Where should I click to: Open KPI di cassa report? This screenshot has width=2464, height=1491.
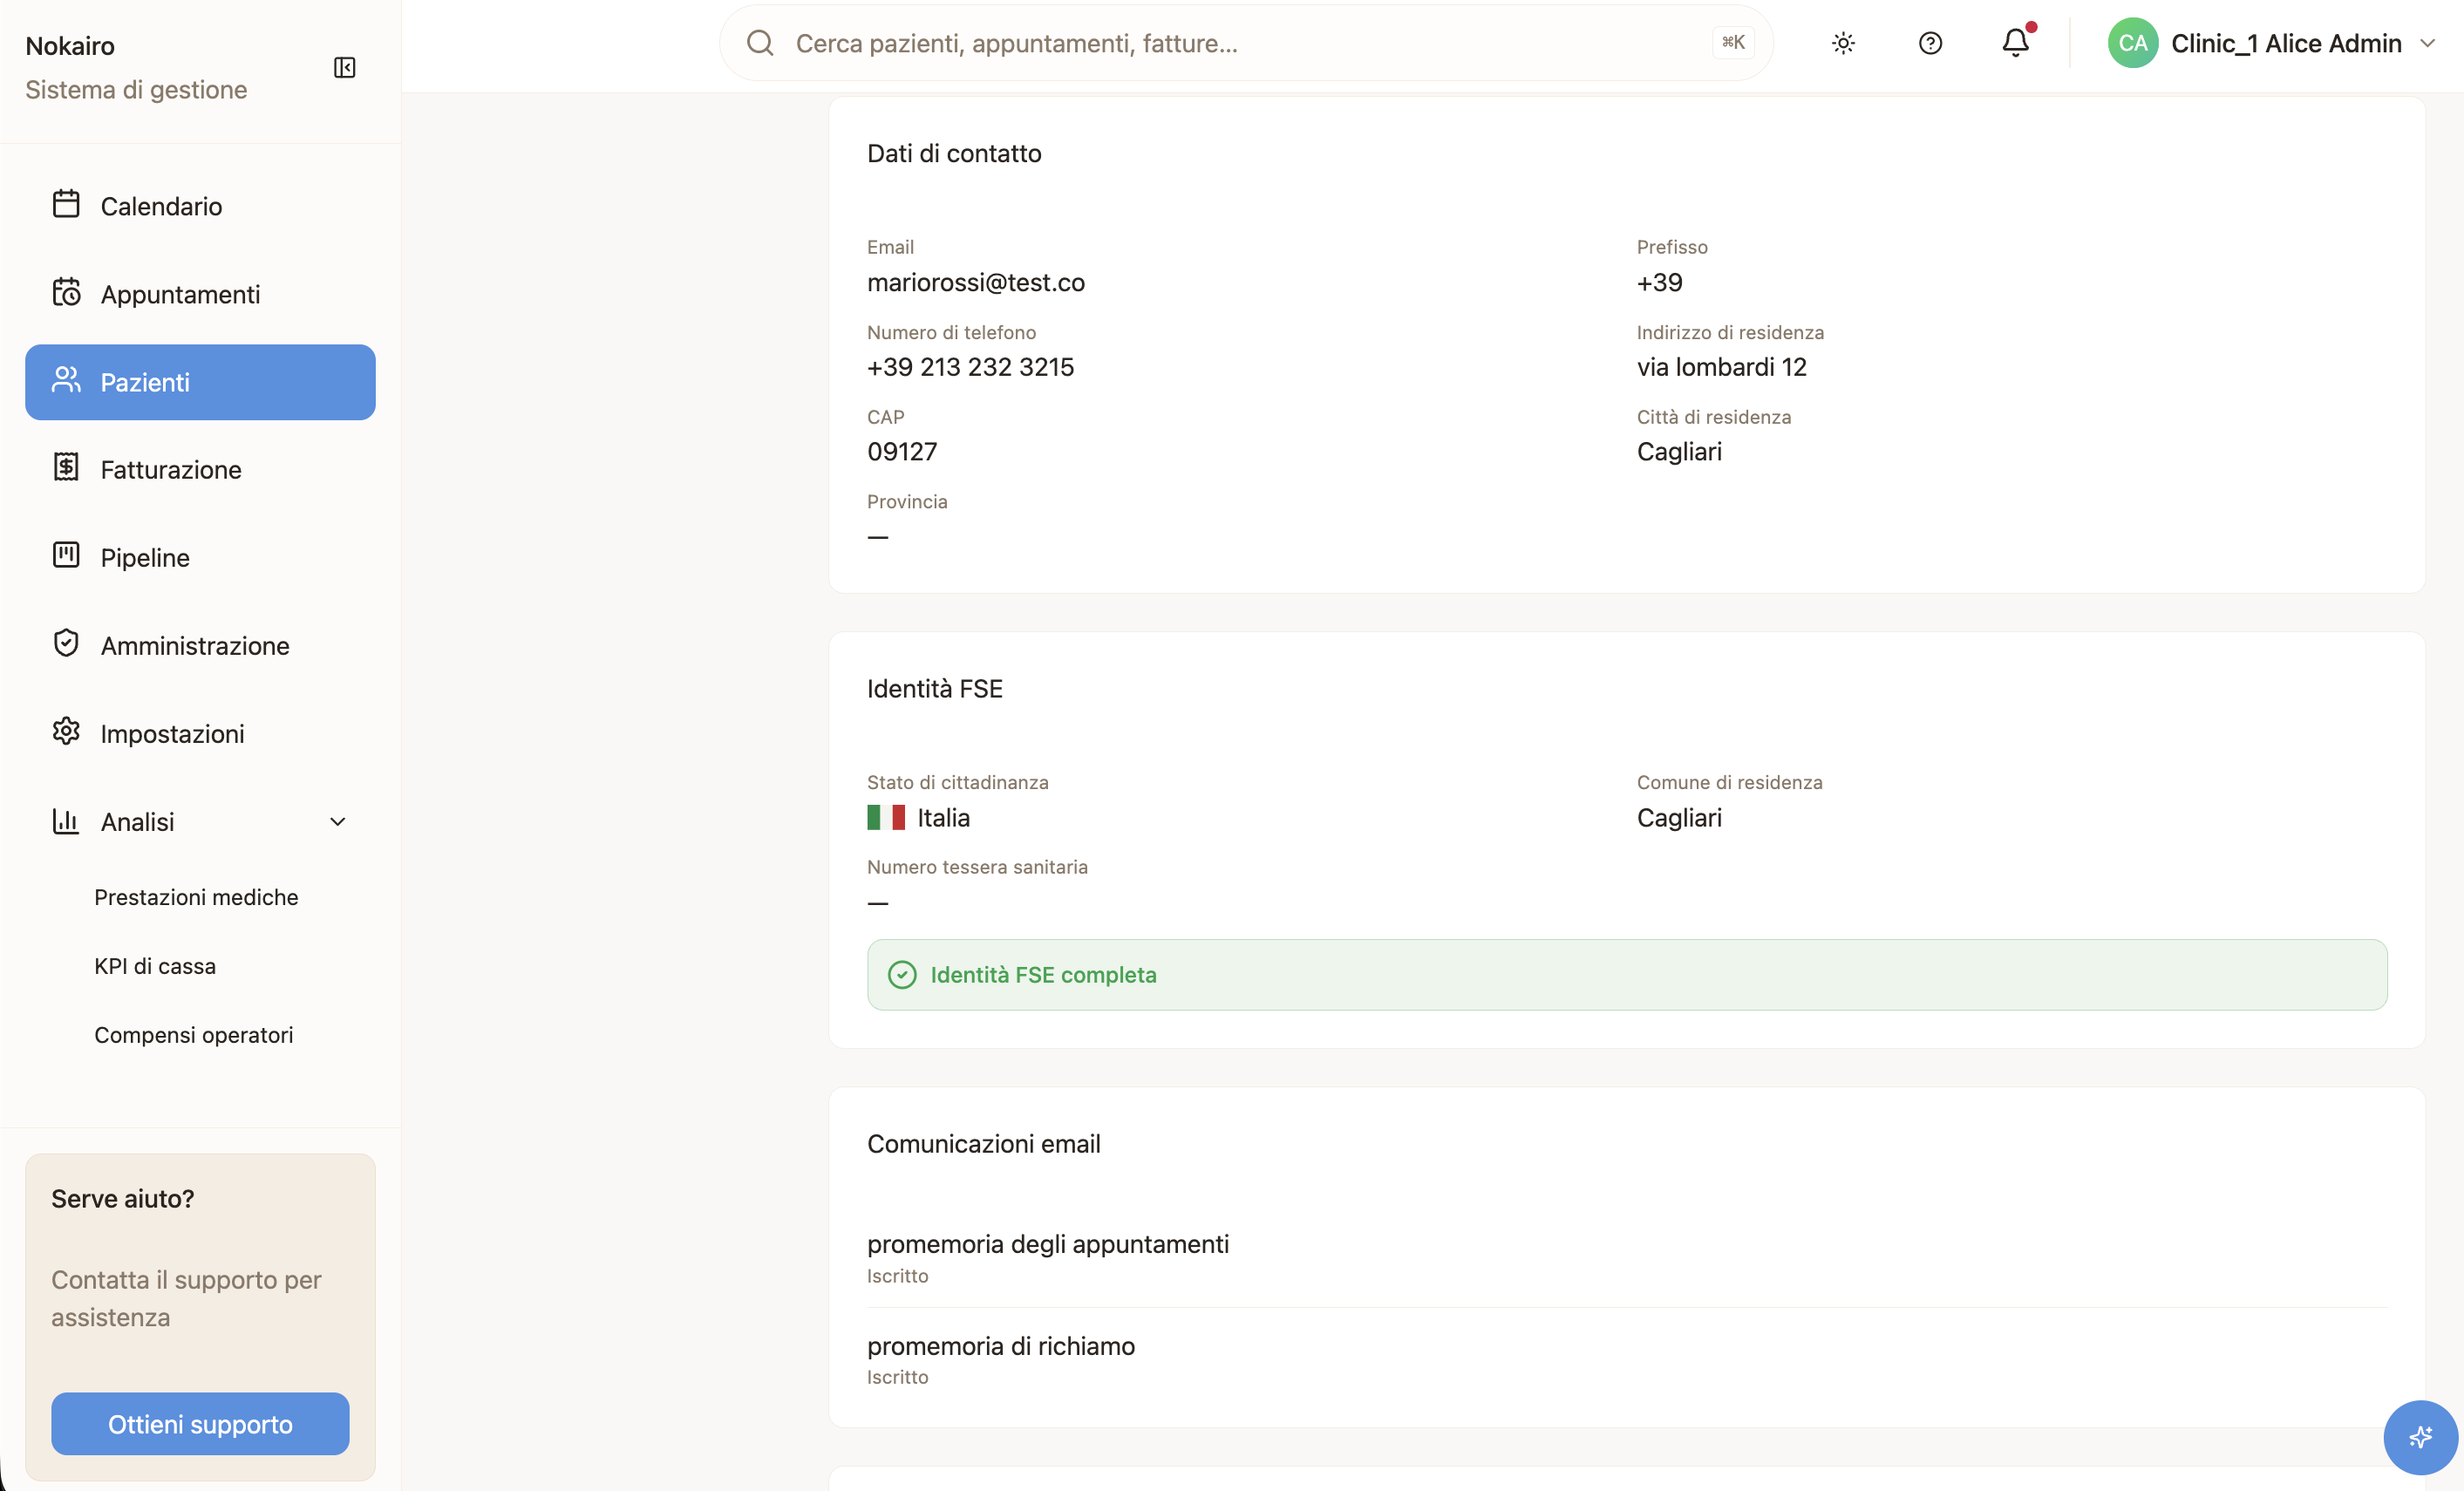click(155, 966)
